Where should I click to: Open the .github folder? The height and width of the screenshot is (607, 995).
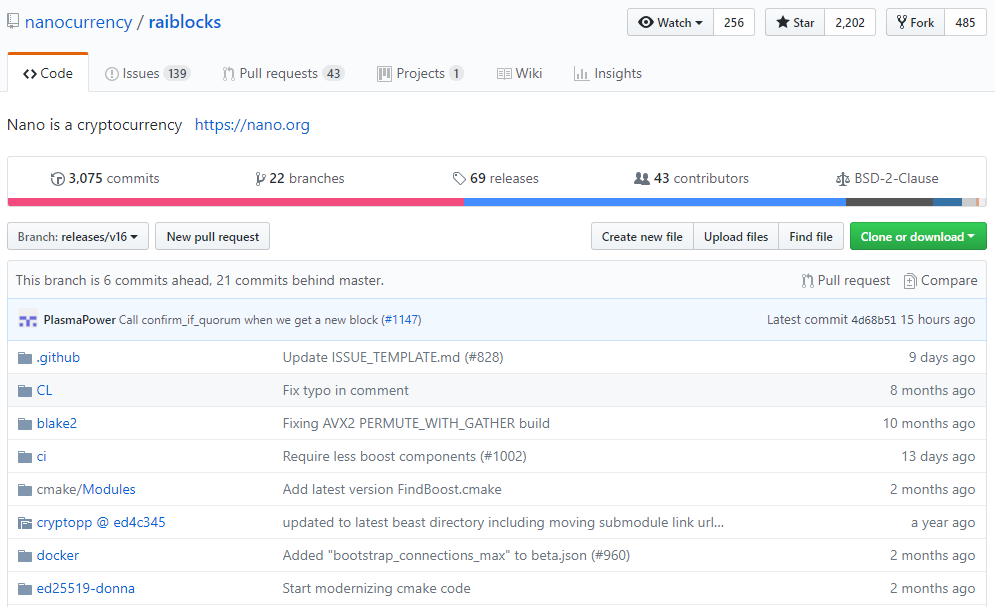tap(58, 358)
